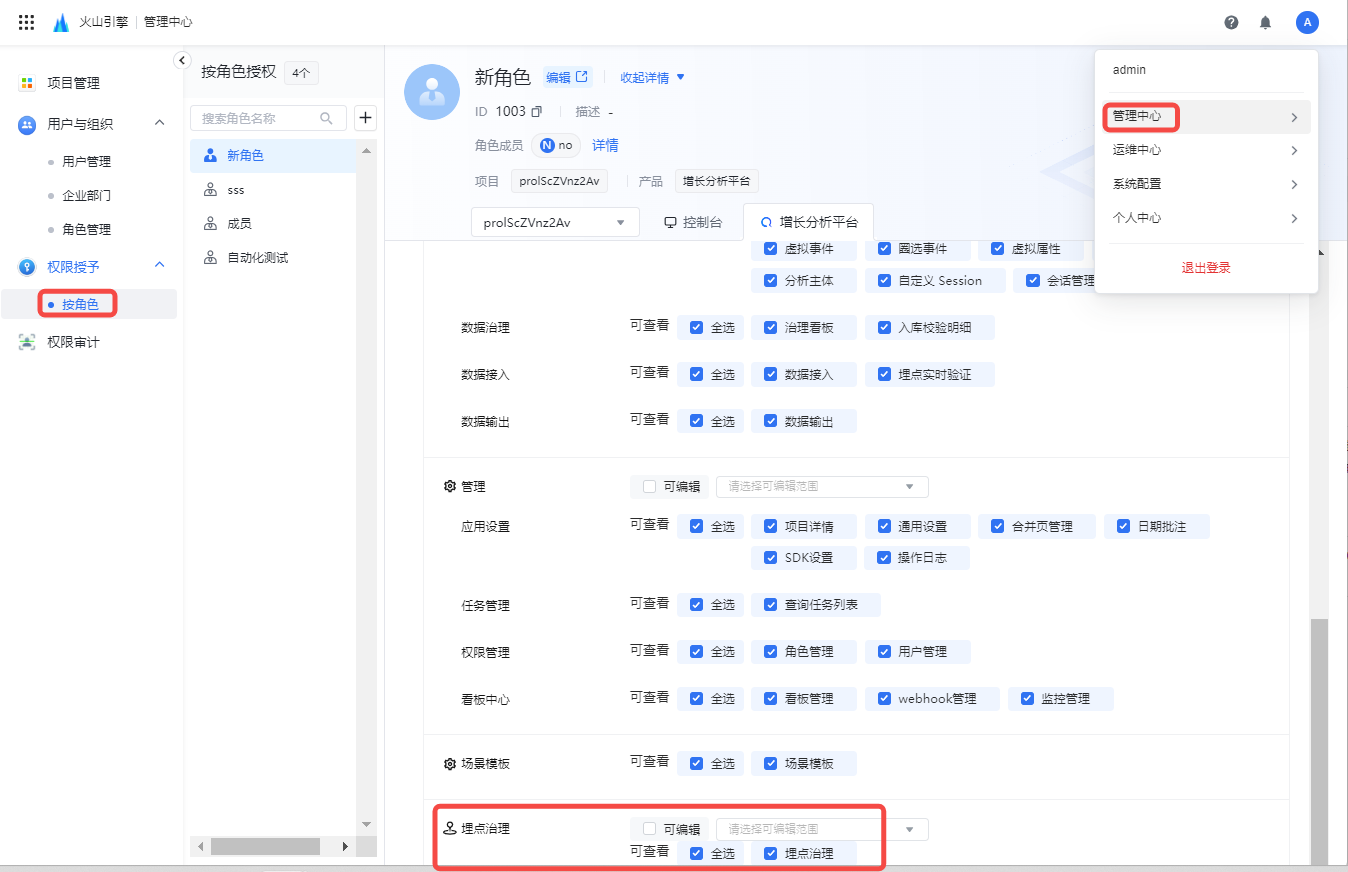Open help via the question mark icon
Screen dimensions: 1348x872
pos(1231,22)
